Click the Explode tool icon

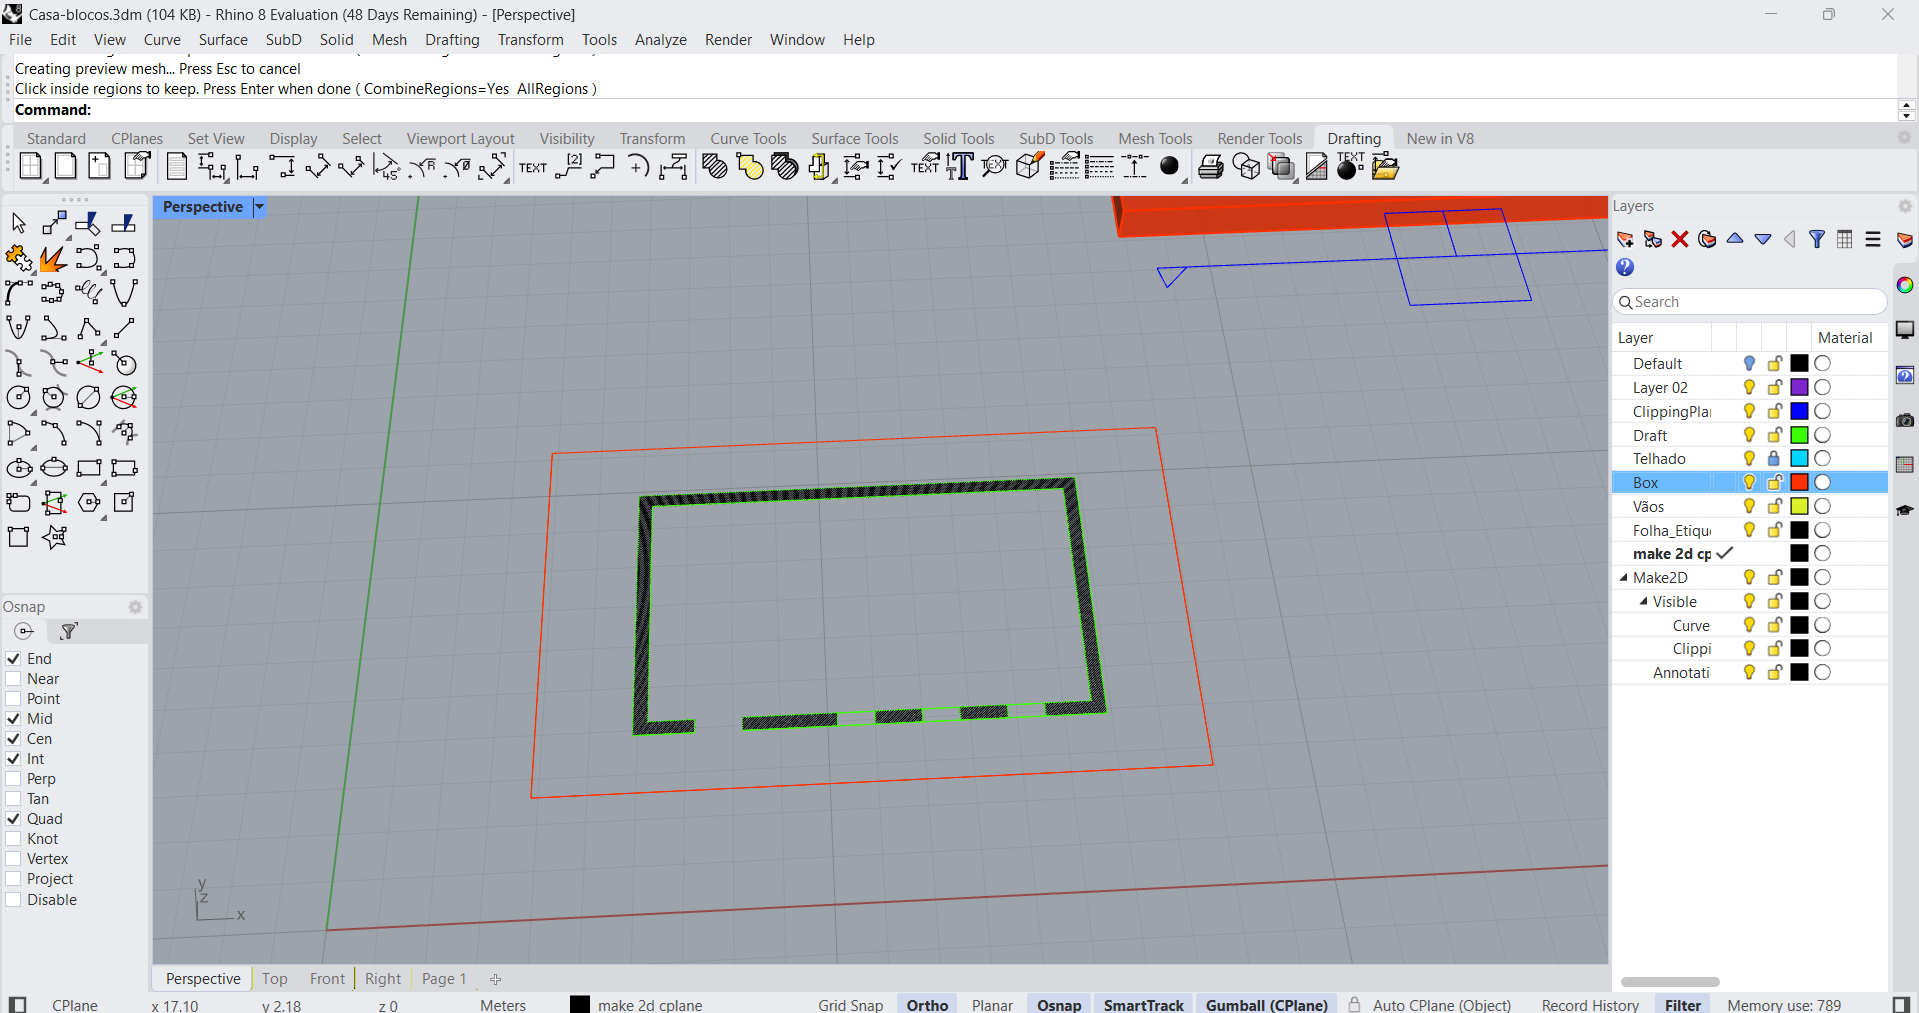(53, 259)
